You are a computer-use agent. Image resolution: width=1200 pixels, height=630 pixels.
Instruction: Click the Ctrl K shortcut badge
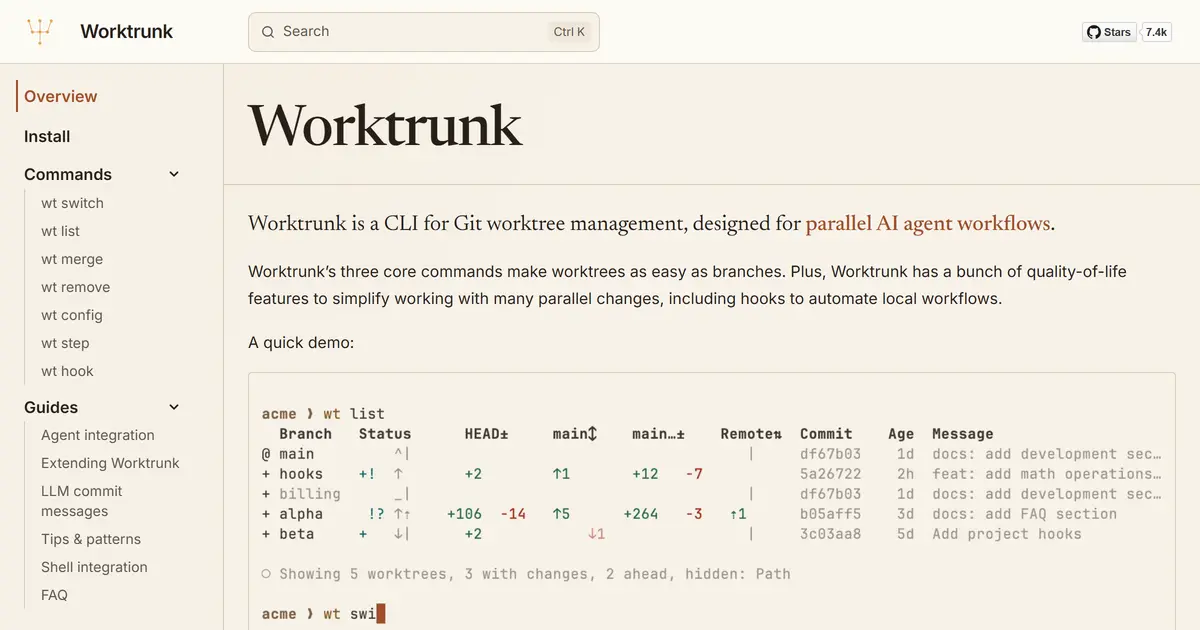569,32
